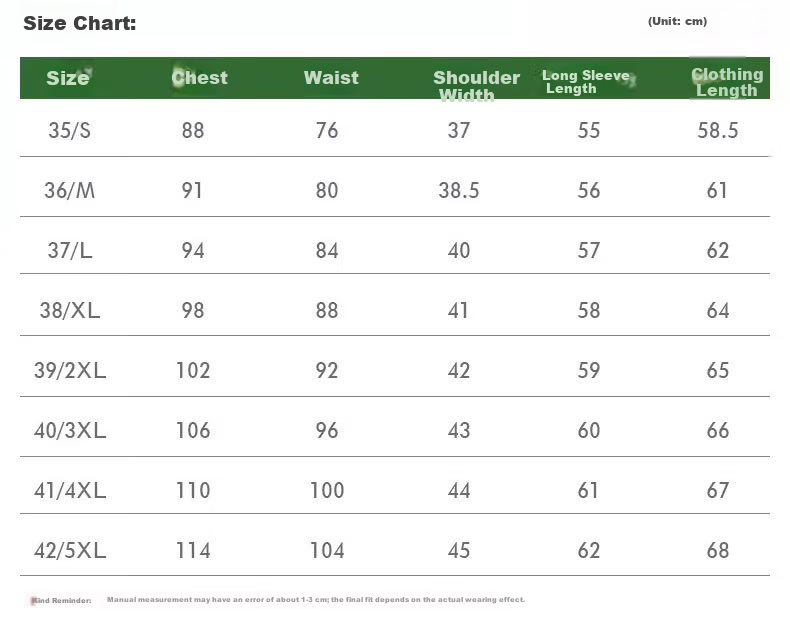Select the Clothing Length header
The height and width of the screenshot is (643, 790).
coord(727,82)
